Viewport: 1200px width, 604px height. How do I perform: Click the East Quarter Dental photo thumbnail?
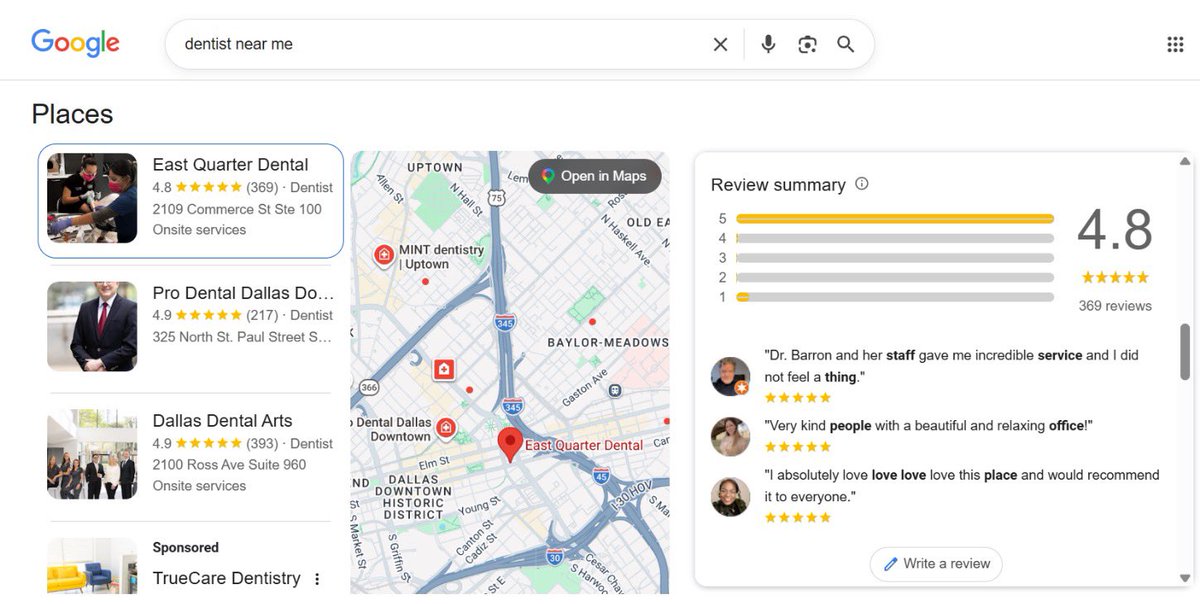click(92, 198)
